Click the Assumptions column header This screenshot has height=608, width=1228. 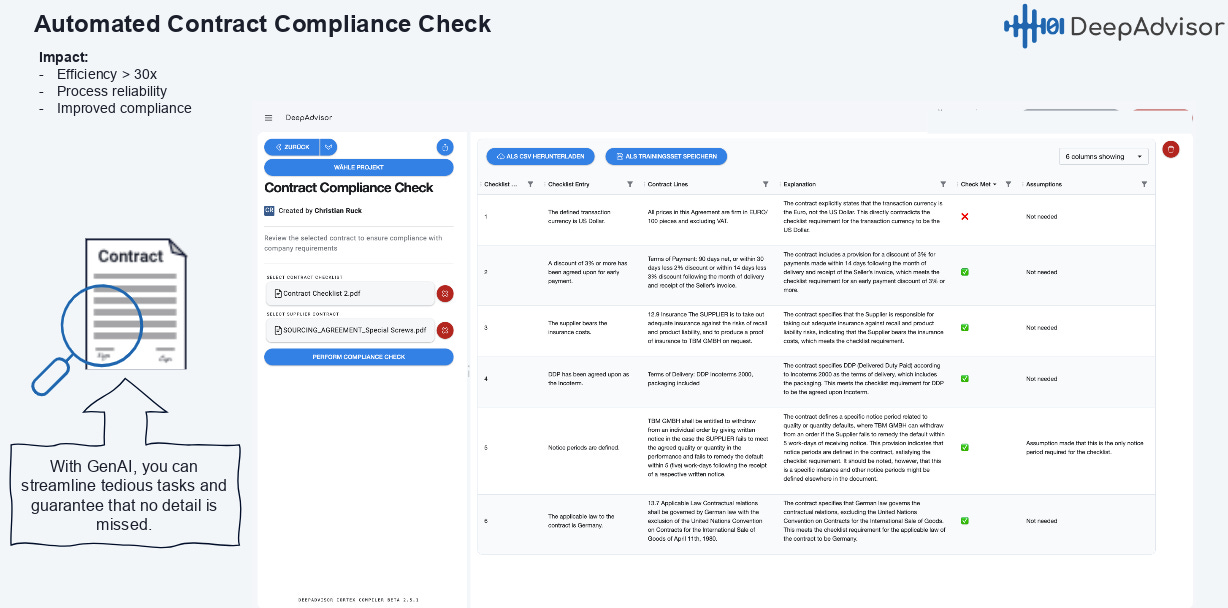click(x=1044, y=184)
